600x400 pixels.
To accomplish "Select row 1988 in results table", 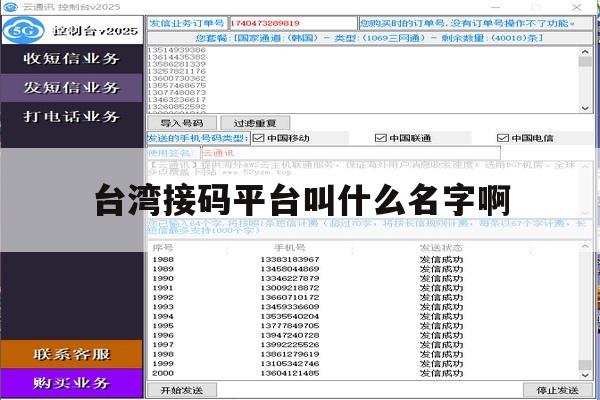I will (364, 260).
